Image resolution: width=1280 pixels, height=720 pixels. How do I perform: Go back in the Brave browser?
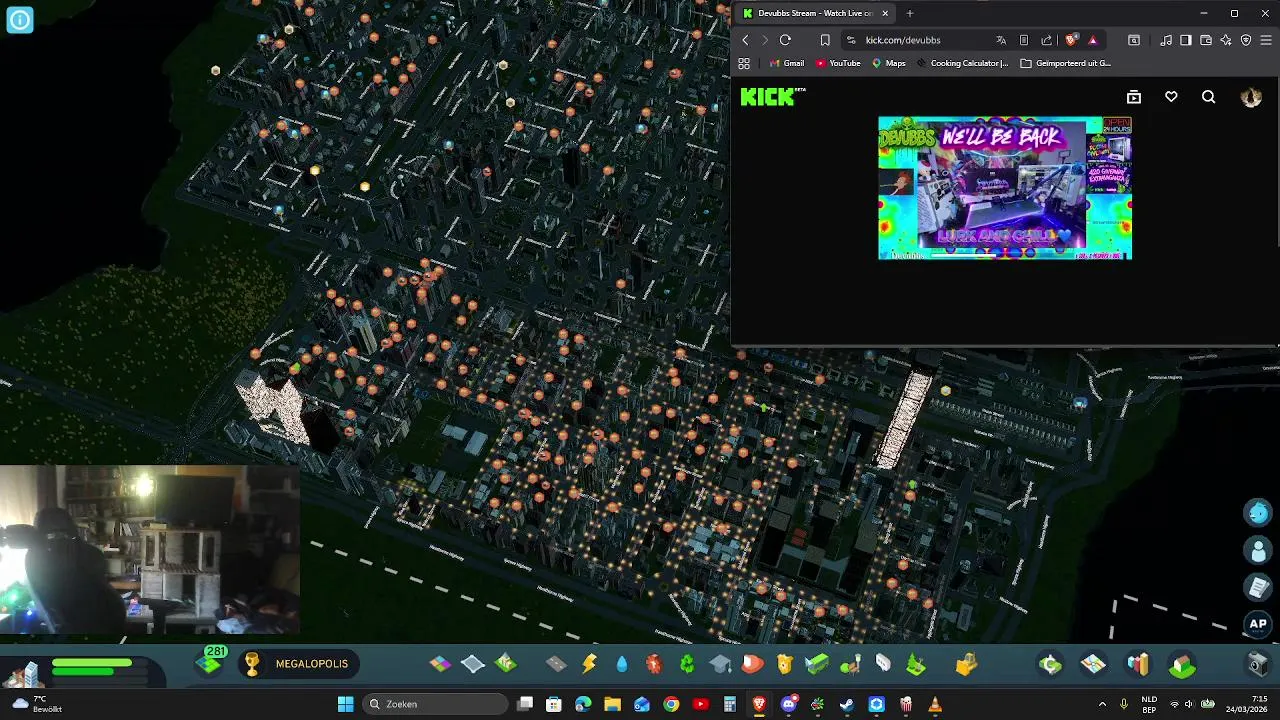(745, 40)
